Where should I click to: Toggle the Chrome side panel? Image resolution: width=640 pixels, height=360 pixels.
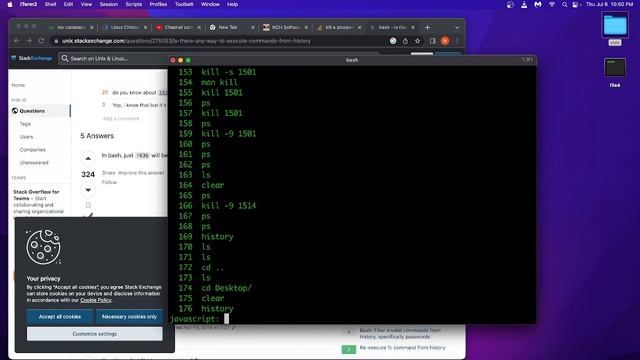coord(433,41)
